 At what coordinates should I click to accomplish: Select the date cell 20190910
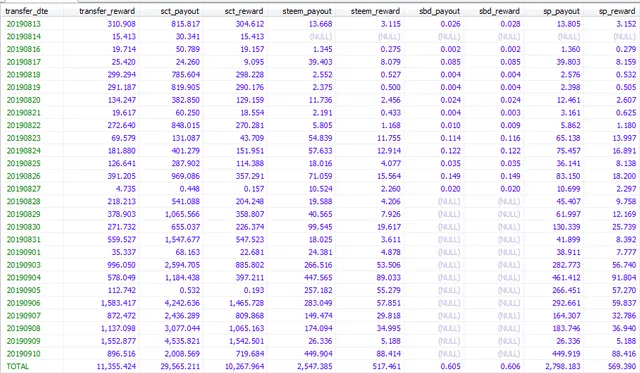pos(24,353)
